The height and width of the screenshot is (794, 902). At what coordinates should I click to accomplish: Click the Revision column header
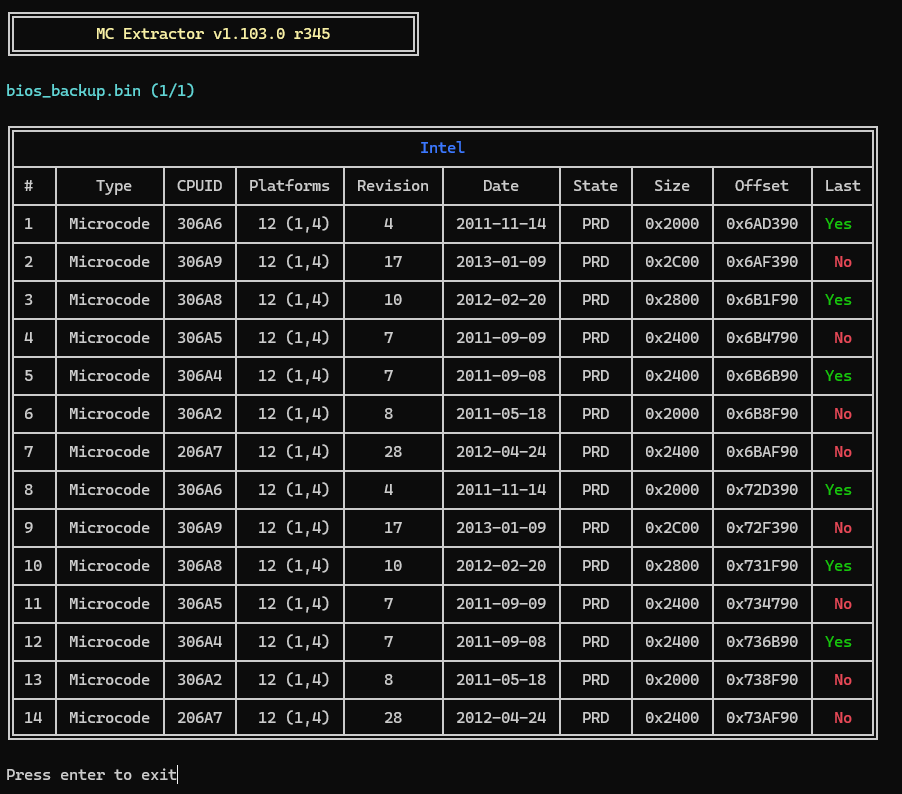tap(392, 186)
